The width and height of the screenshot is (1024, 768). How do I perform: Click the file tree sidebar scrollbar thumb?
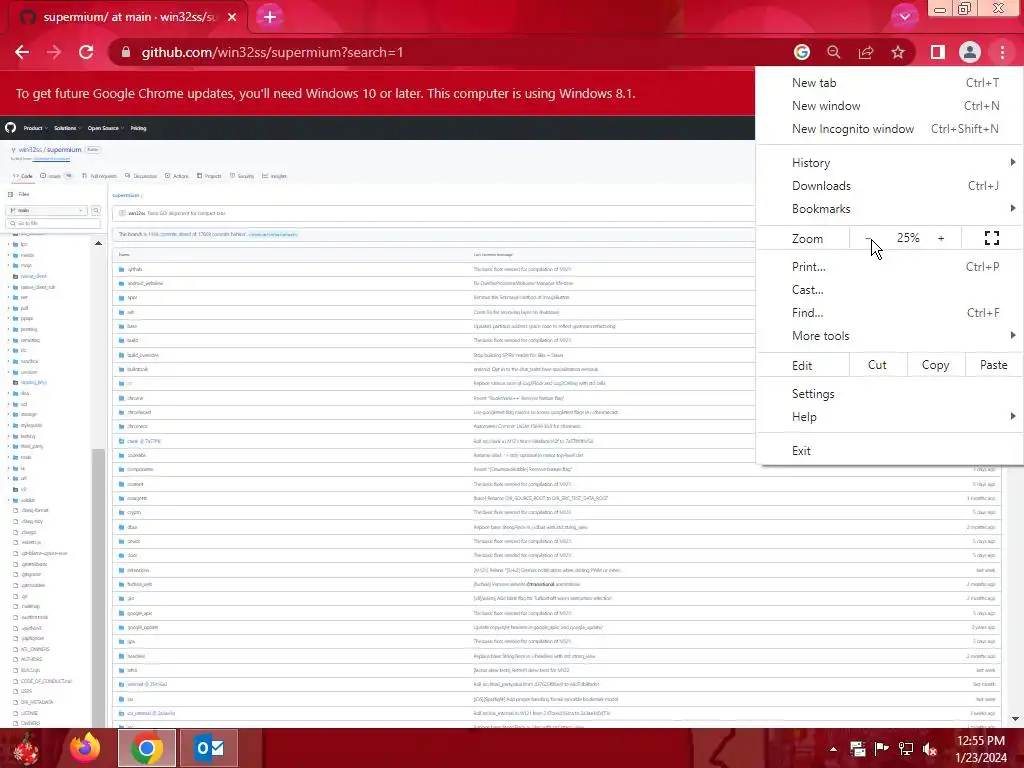click(x=98, y=588)
